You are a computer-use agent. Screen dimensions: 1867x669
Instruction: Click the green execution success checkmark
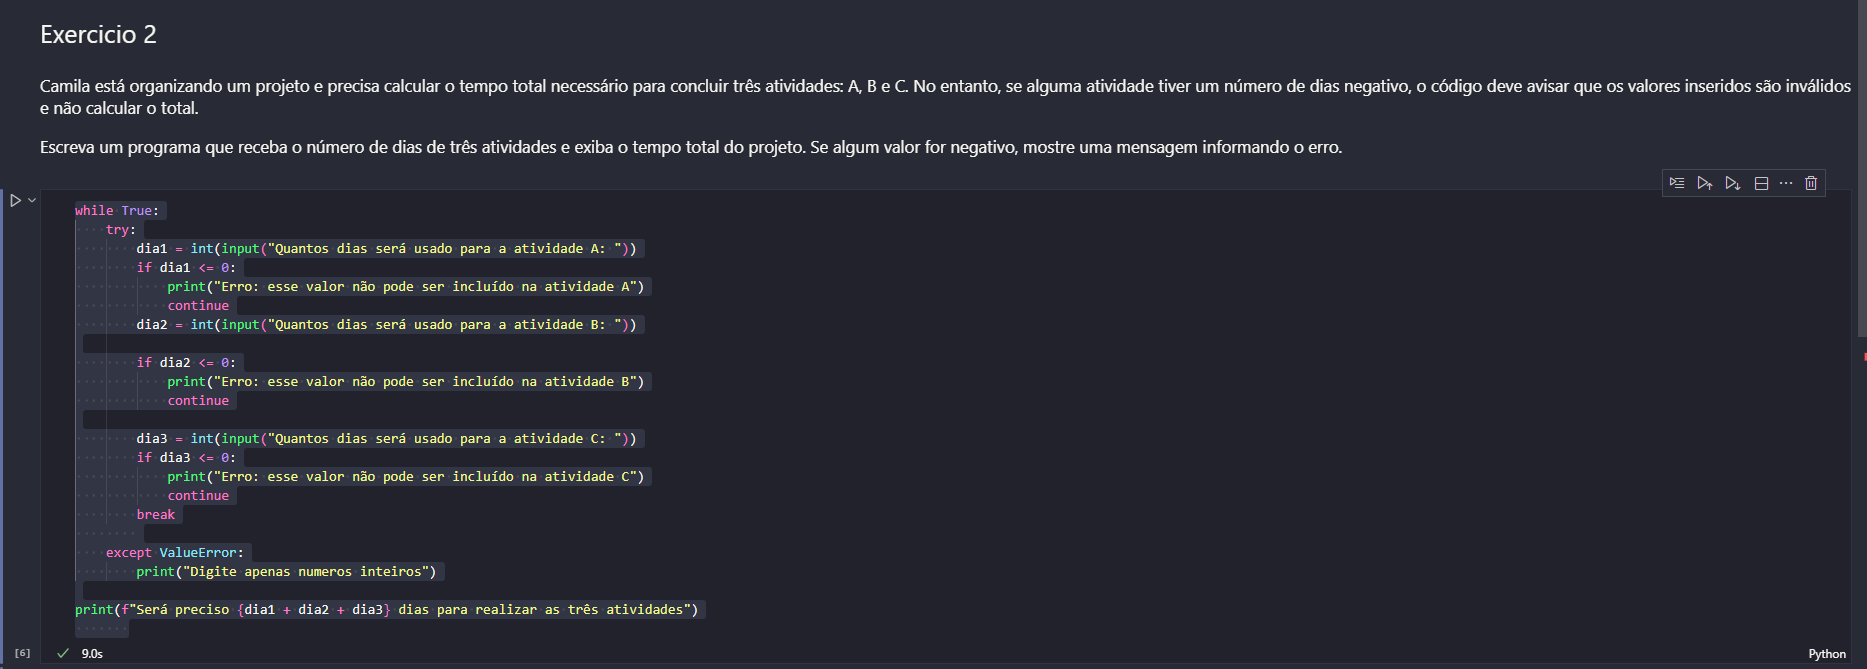click(63, 653)
